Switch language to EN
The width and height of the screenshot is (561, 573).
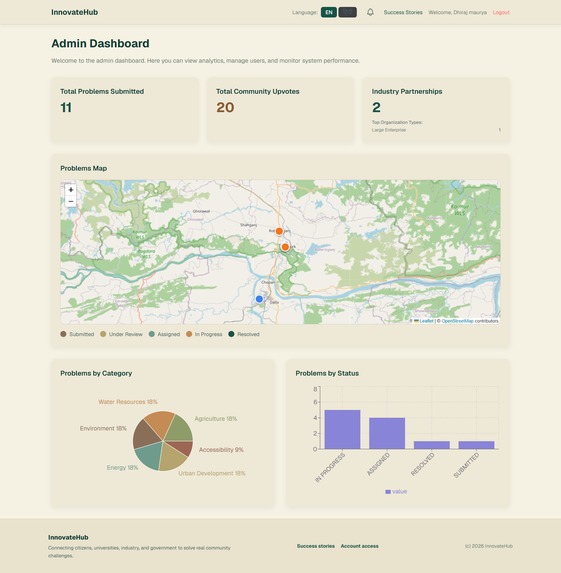329,12
